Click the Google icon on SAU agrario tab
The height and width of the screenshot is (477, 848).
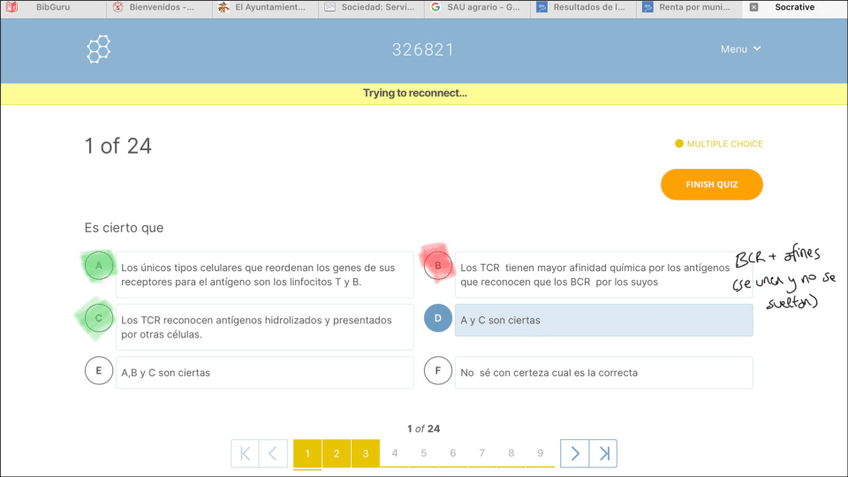pos(435,7)
